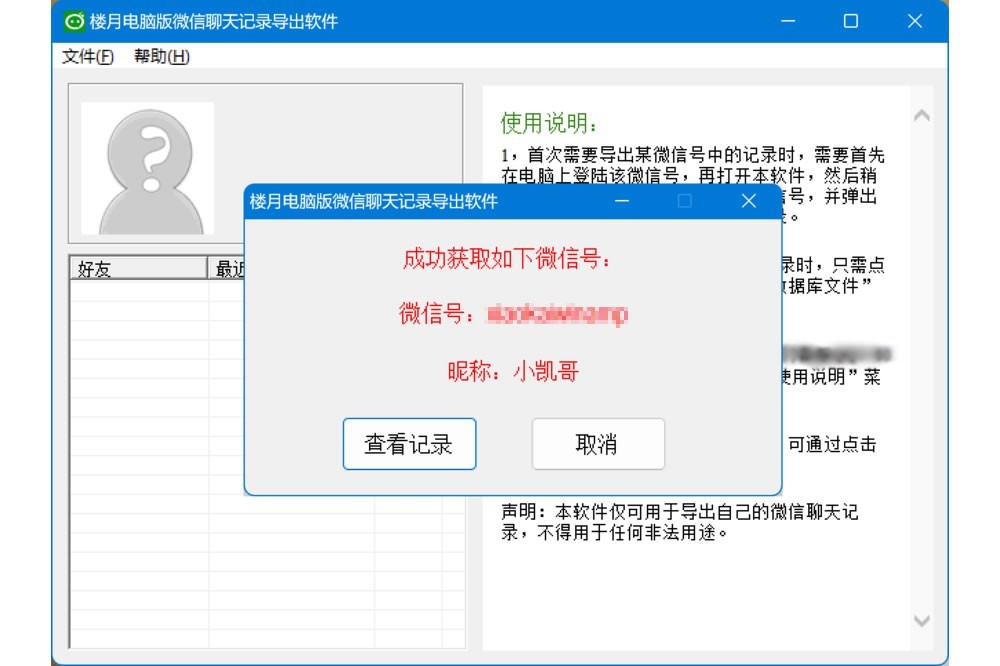The image size is (1000, 666).
Task: Click the green app icon in main title bar
Action: click(x=73, y=21)
